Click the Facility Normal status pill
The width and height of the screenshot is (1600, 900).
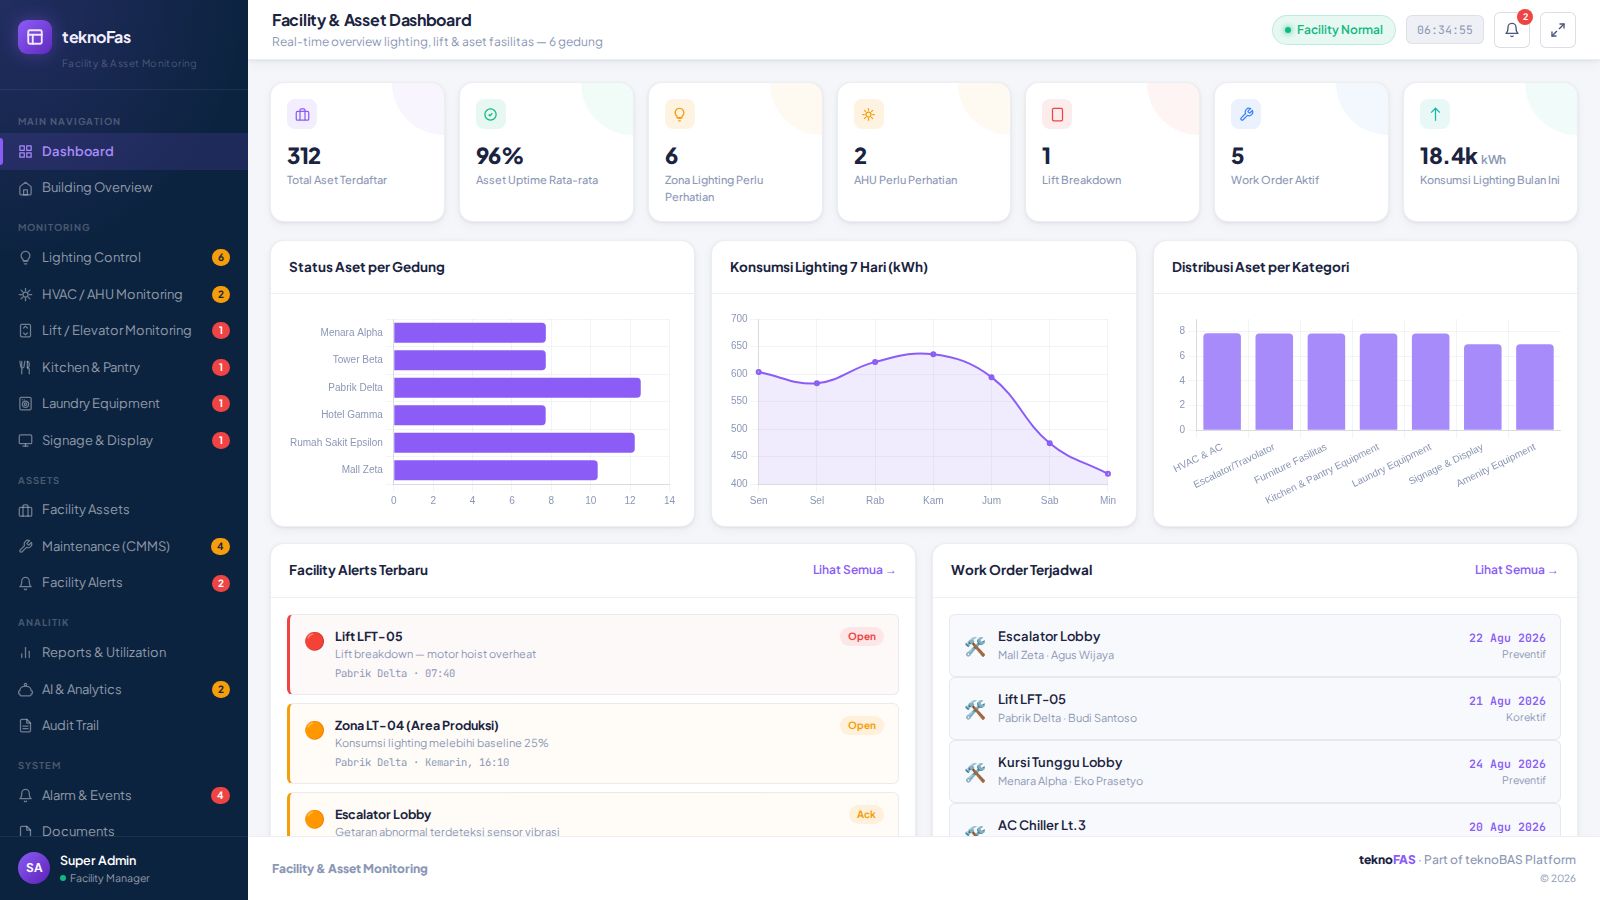pyautogui.click(x=1334, y=30)
